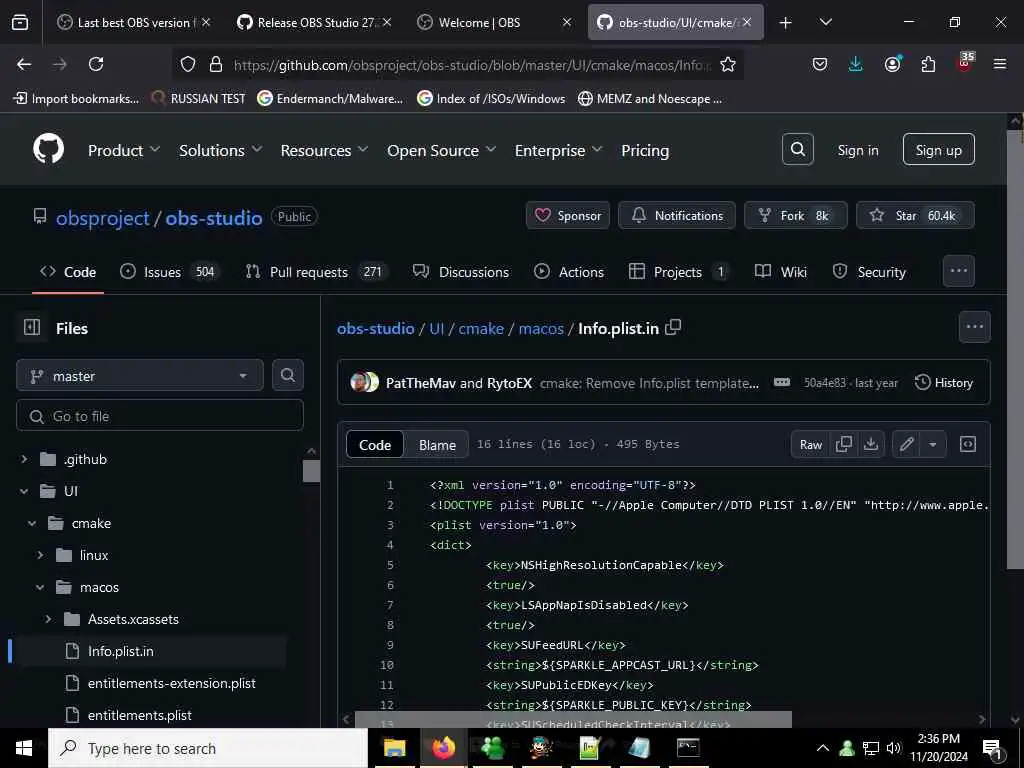Screen dimensions: 1024x768
Task: Open the Firefox account icon
Action: pos(892,64)
